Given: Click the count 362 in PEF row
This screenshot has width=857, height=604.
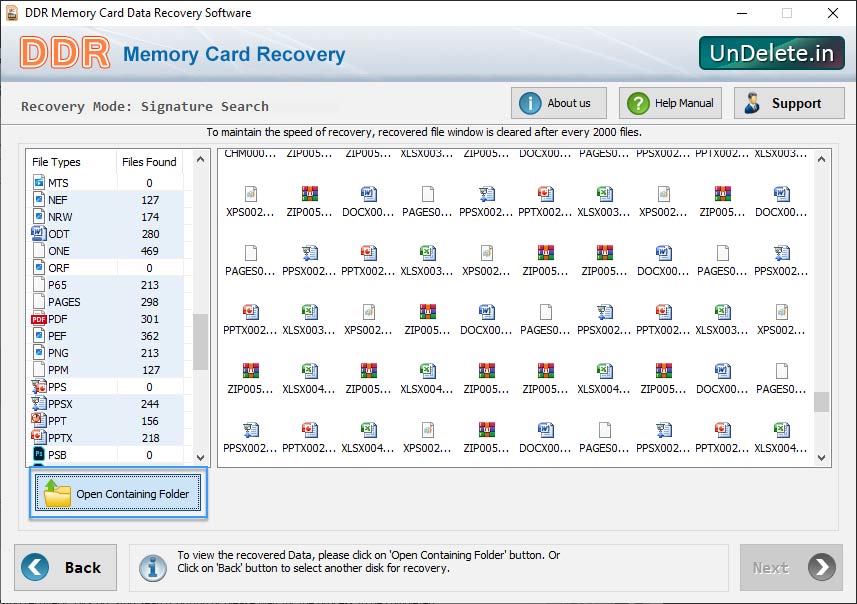Looking at the screenshot, I should (149, 336).
